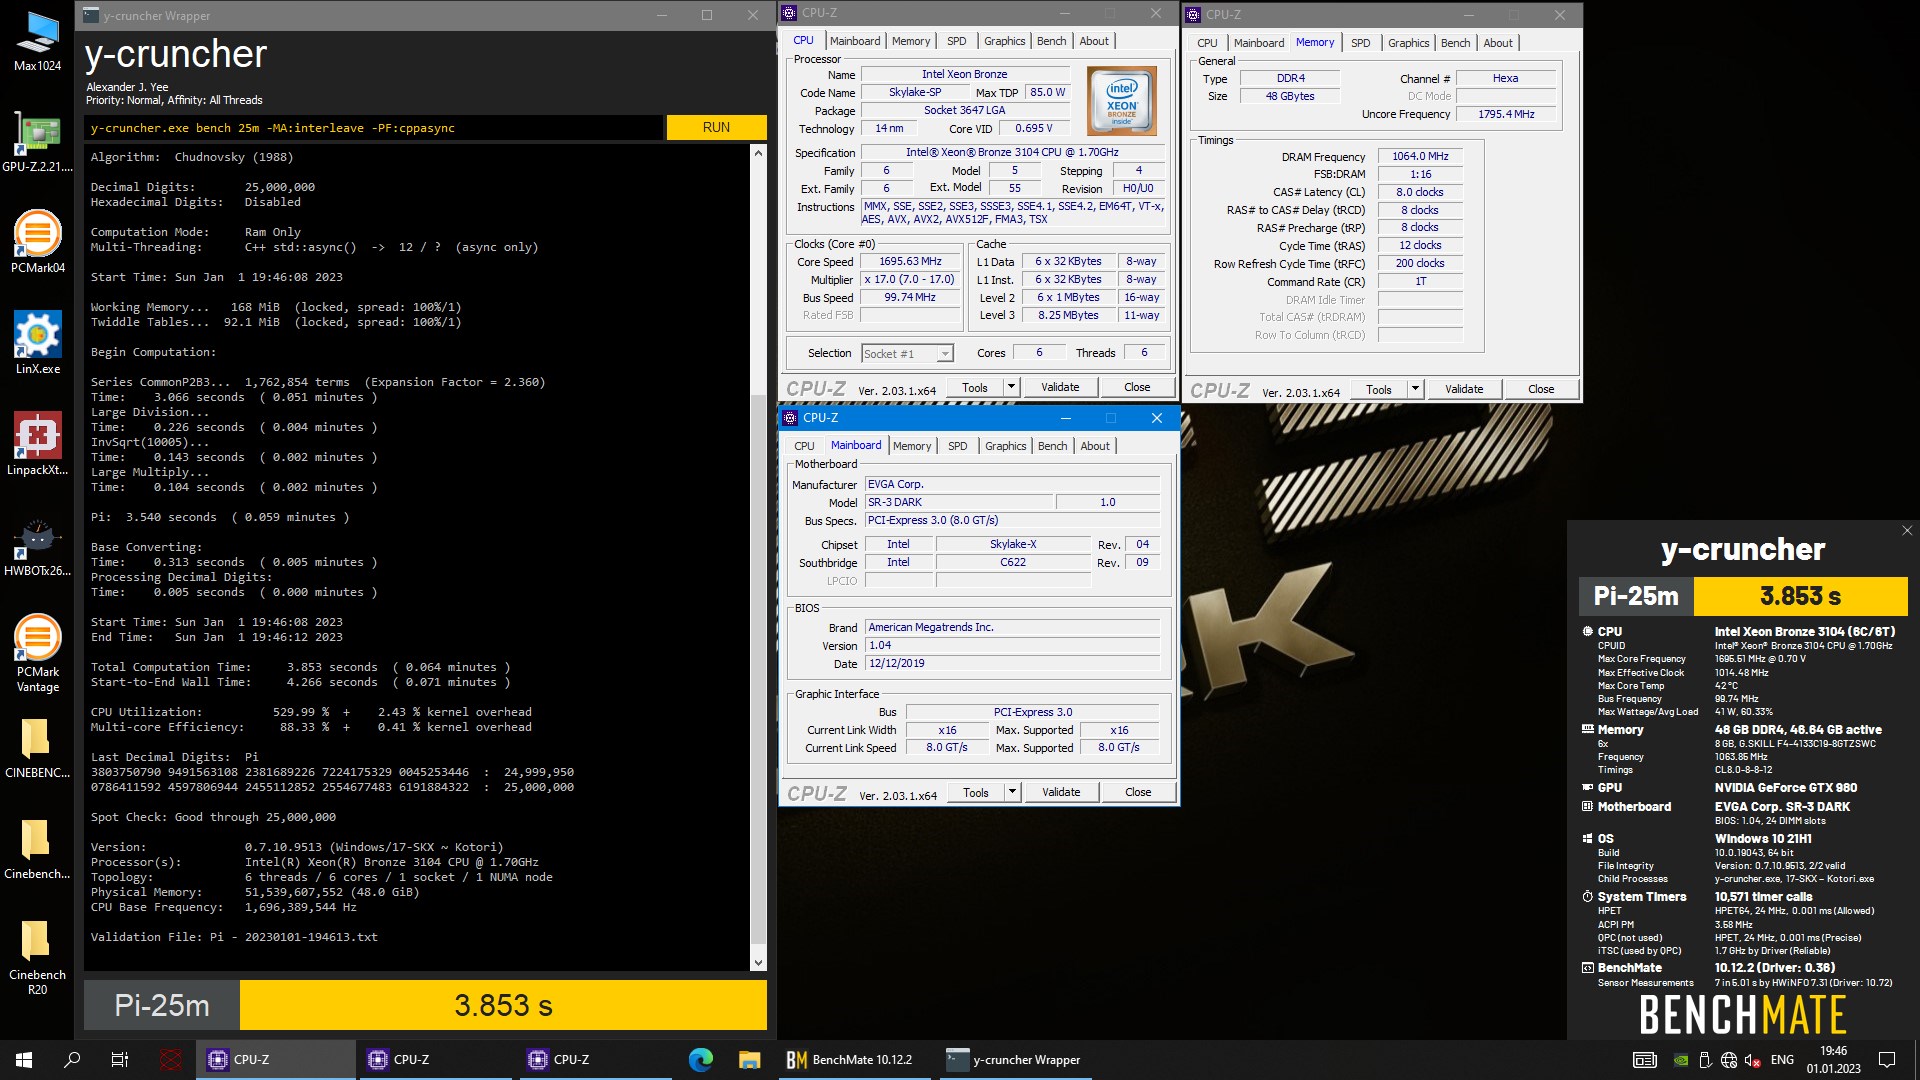The height and width of the screenshot is (1080, 1920).
Task: Click Close button in CPU-Z Mainboard window
Action: pyautogui.click(x=1138, y=792)
